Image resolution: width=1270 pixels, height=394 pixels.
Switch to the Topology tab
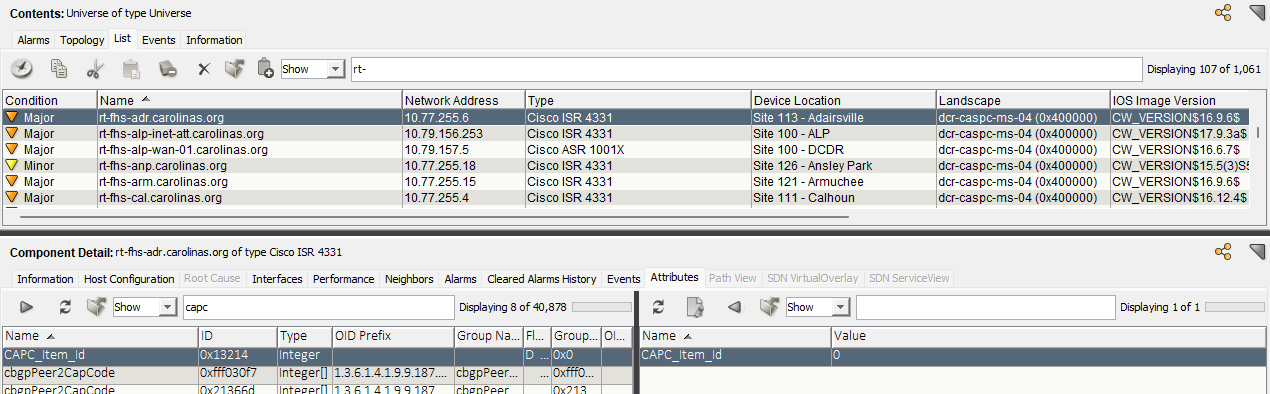pos(82,40)
